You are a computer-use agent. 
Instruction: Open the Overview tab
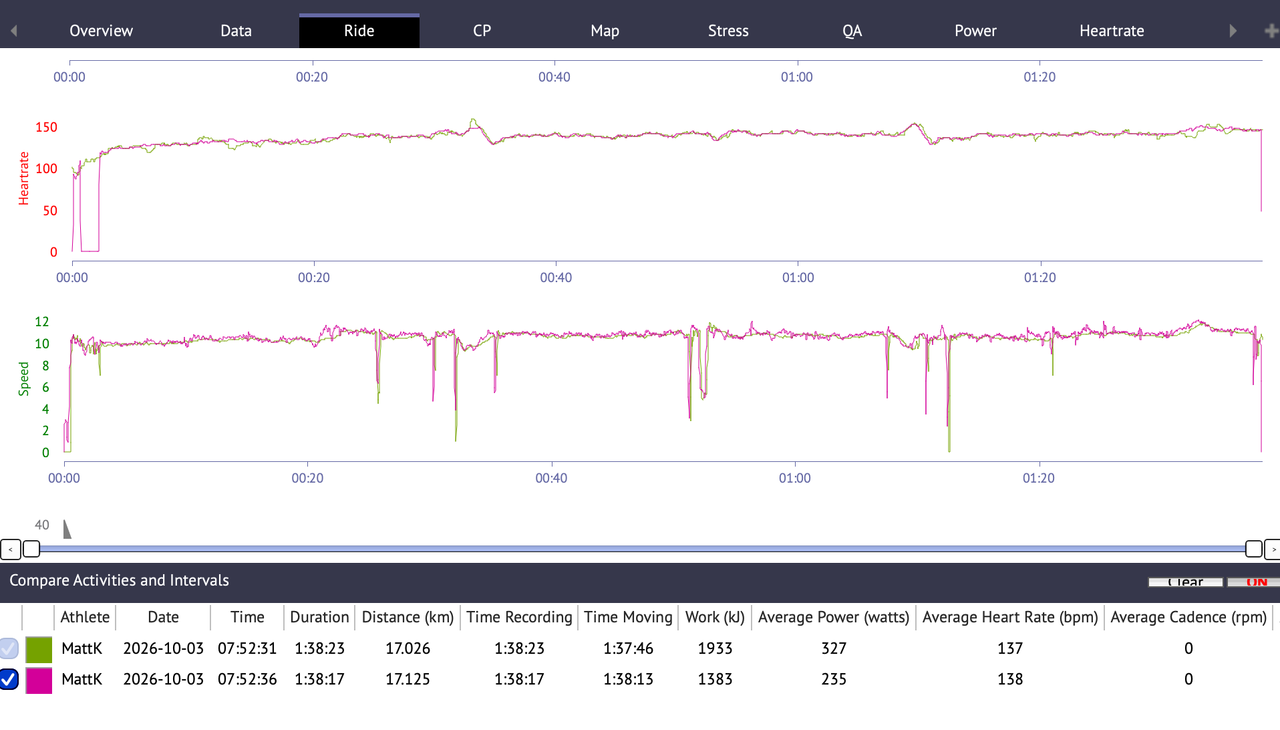(101, 31)
